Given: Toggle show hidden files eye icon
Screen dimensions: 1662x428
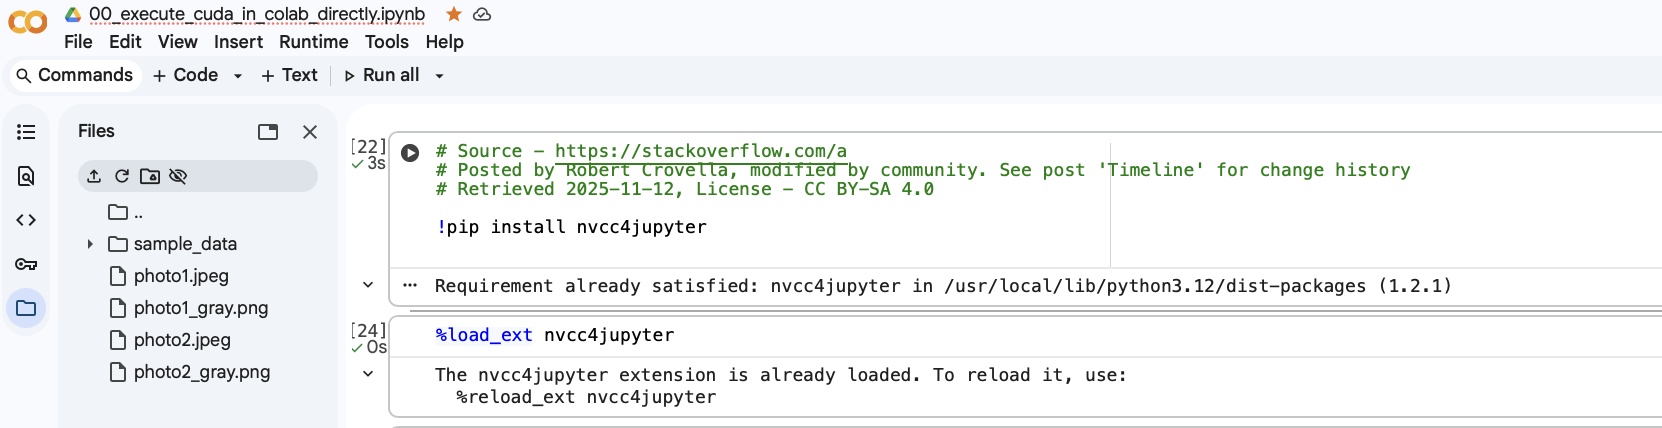Looking at the screenshot, I should [x=178, y=176].
